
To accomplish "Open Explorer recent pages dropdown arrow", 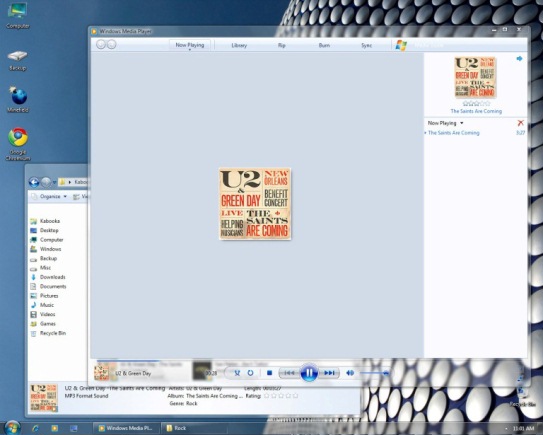I will pyautogui.click(x=54, y=182).
